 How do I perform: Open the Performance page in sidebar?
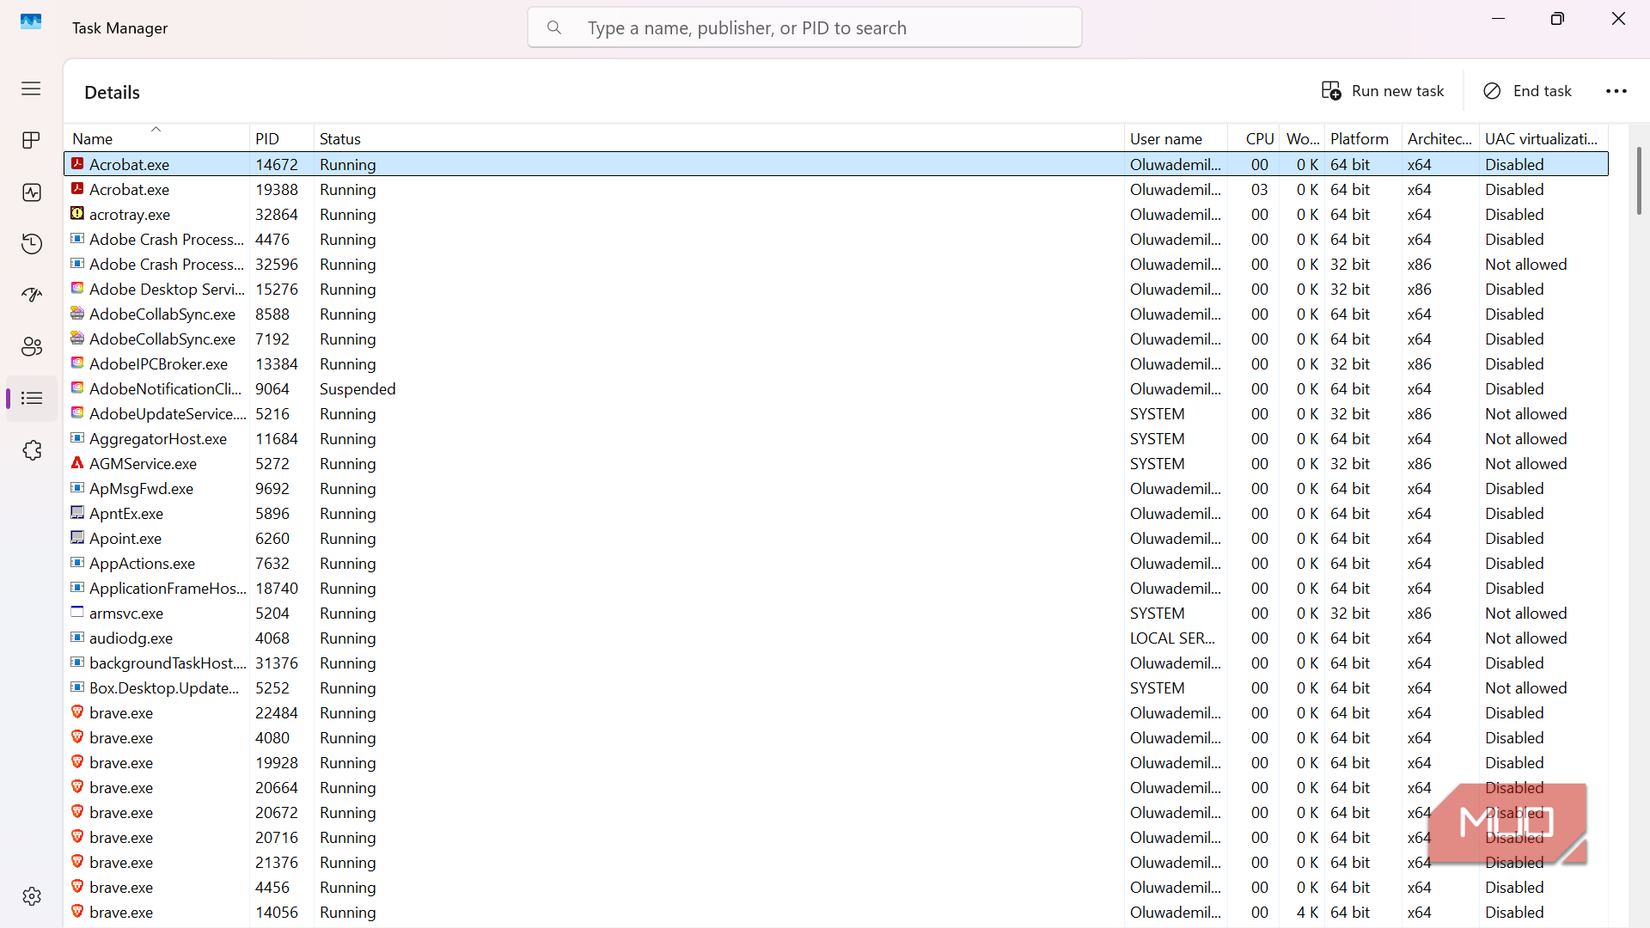click(31, 192)
